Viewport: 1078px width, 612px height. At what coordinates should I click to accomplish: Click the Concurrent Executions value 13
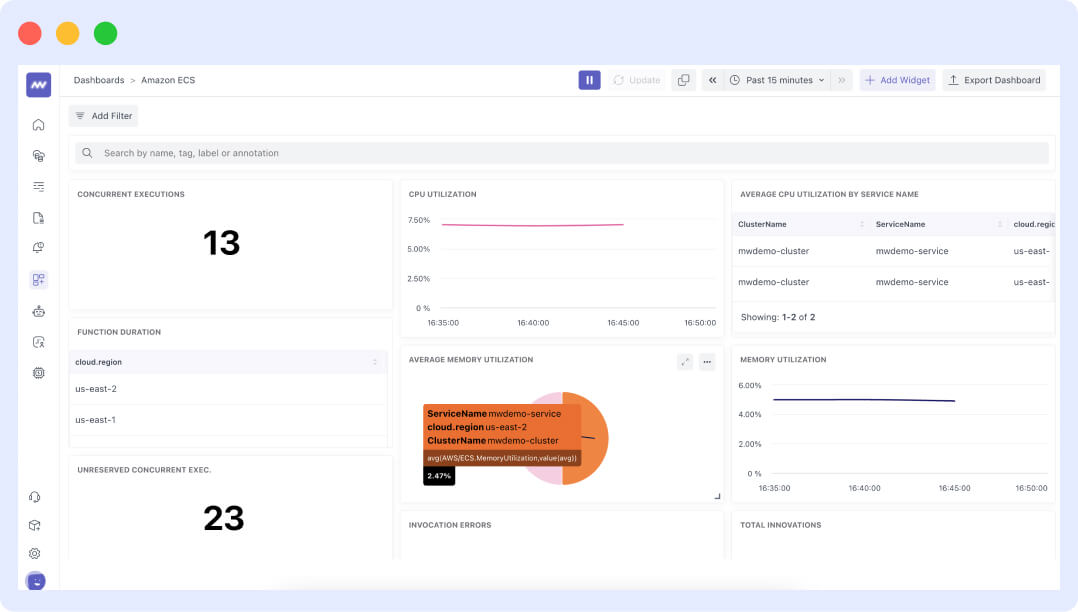pos(221,243)
